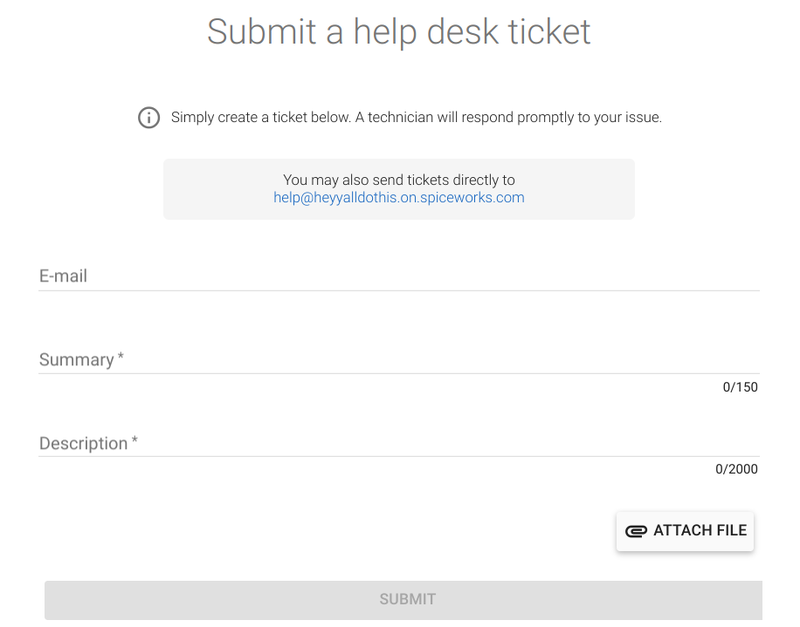Click the underline beneath the E-mail field
Screen dimensions: 800x627
[399, 290]
